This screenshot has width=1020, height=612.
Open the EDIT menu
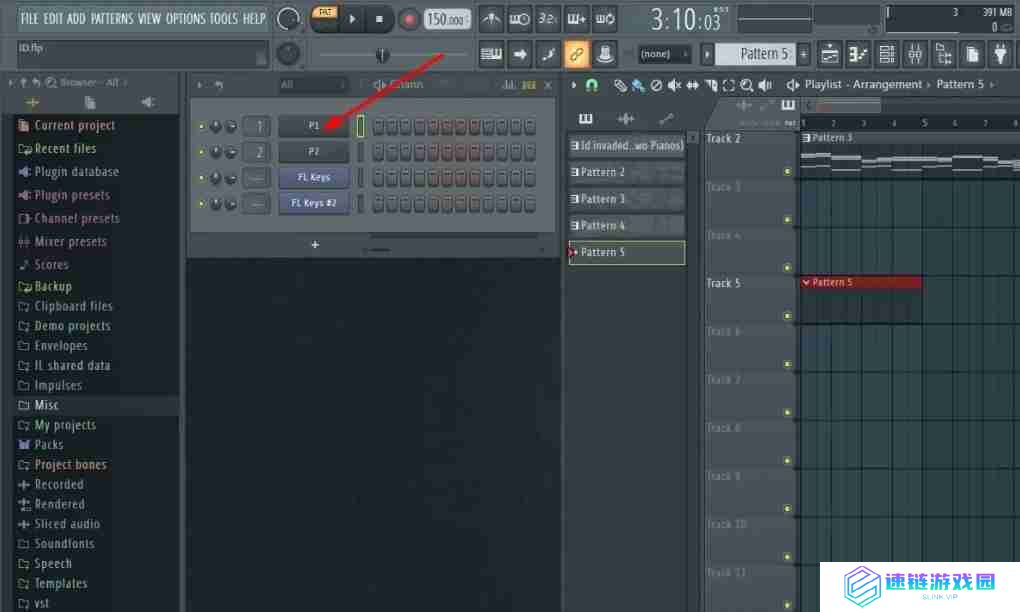tap(53, 19)
